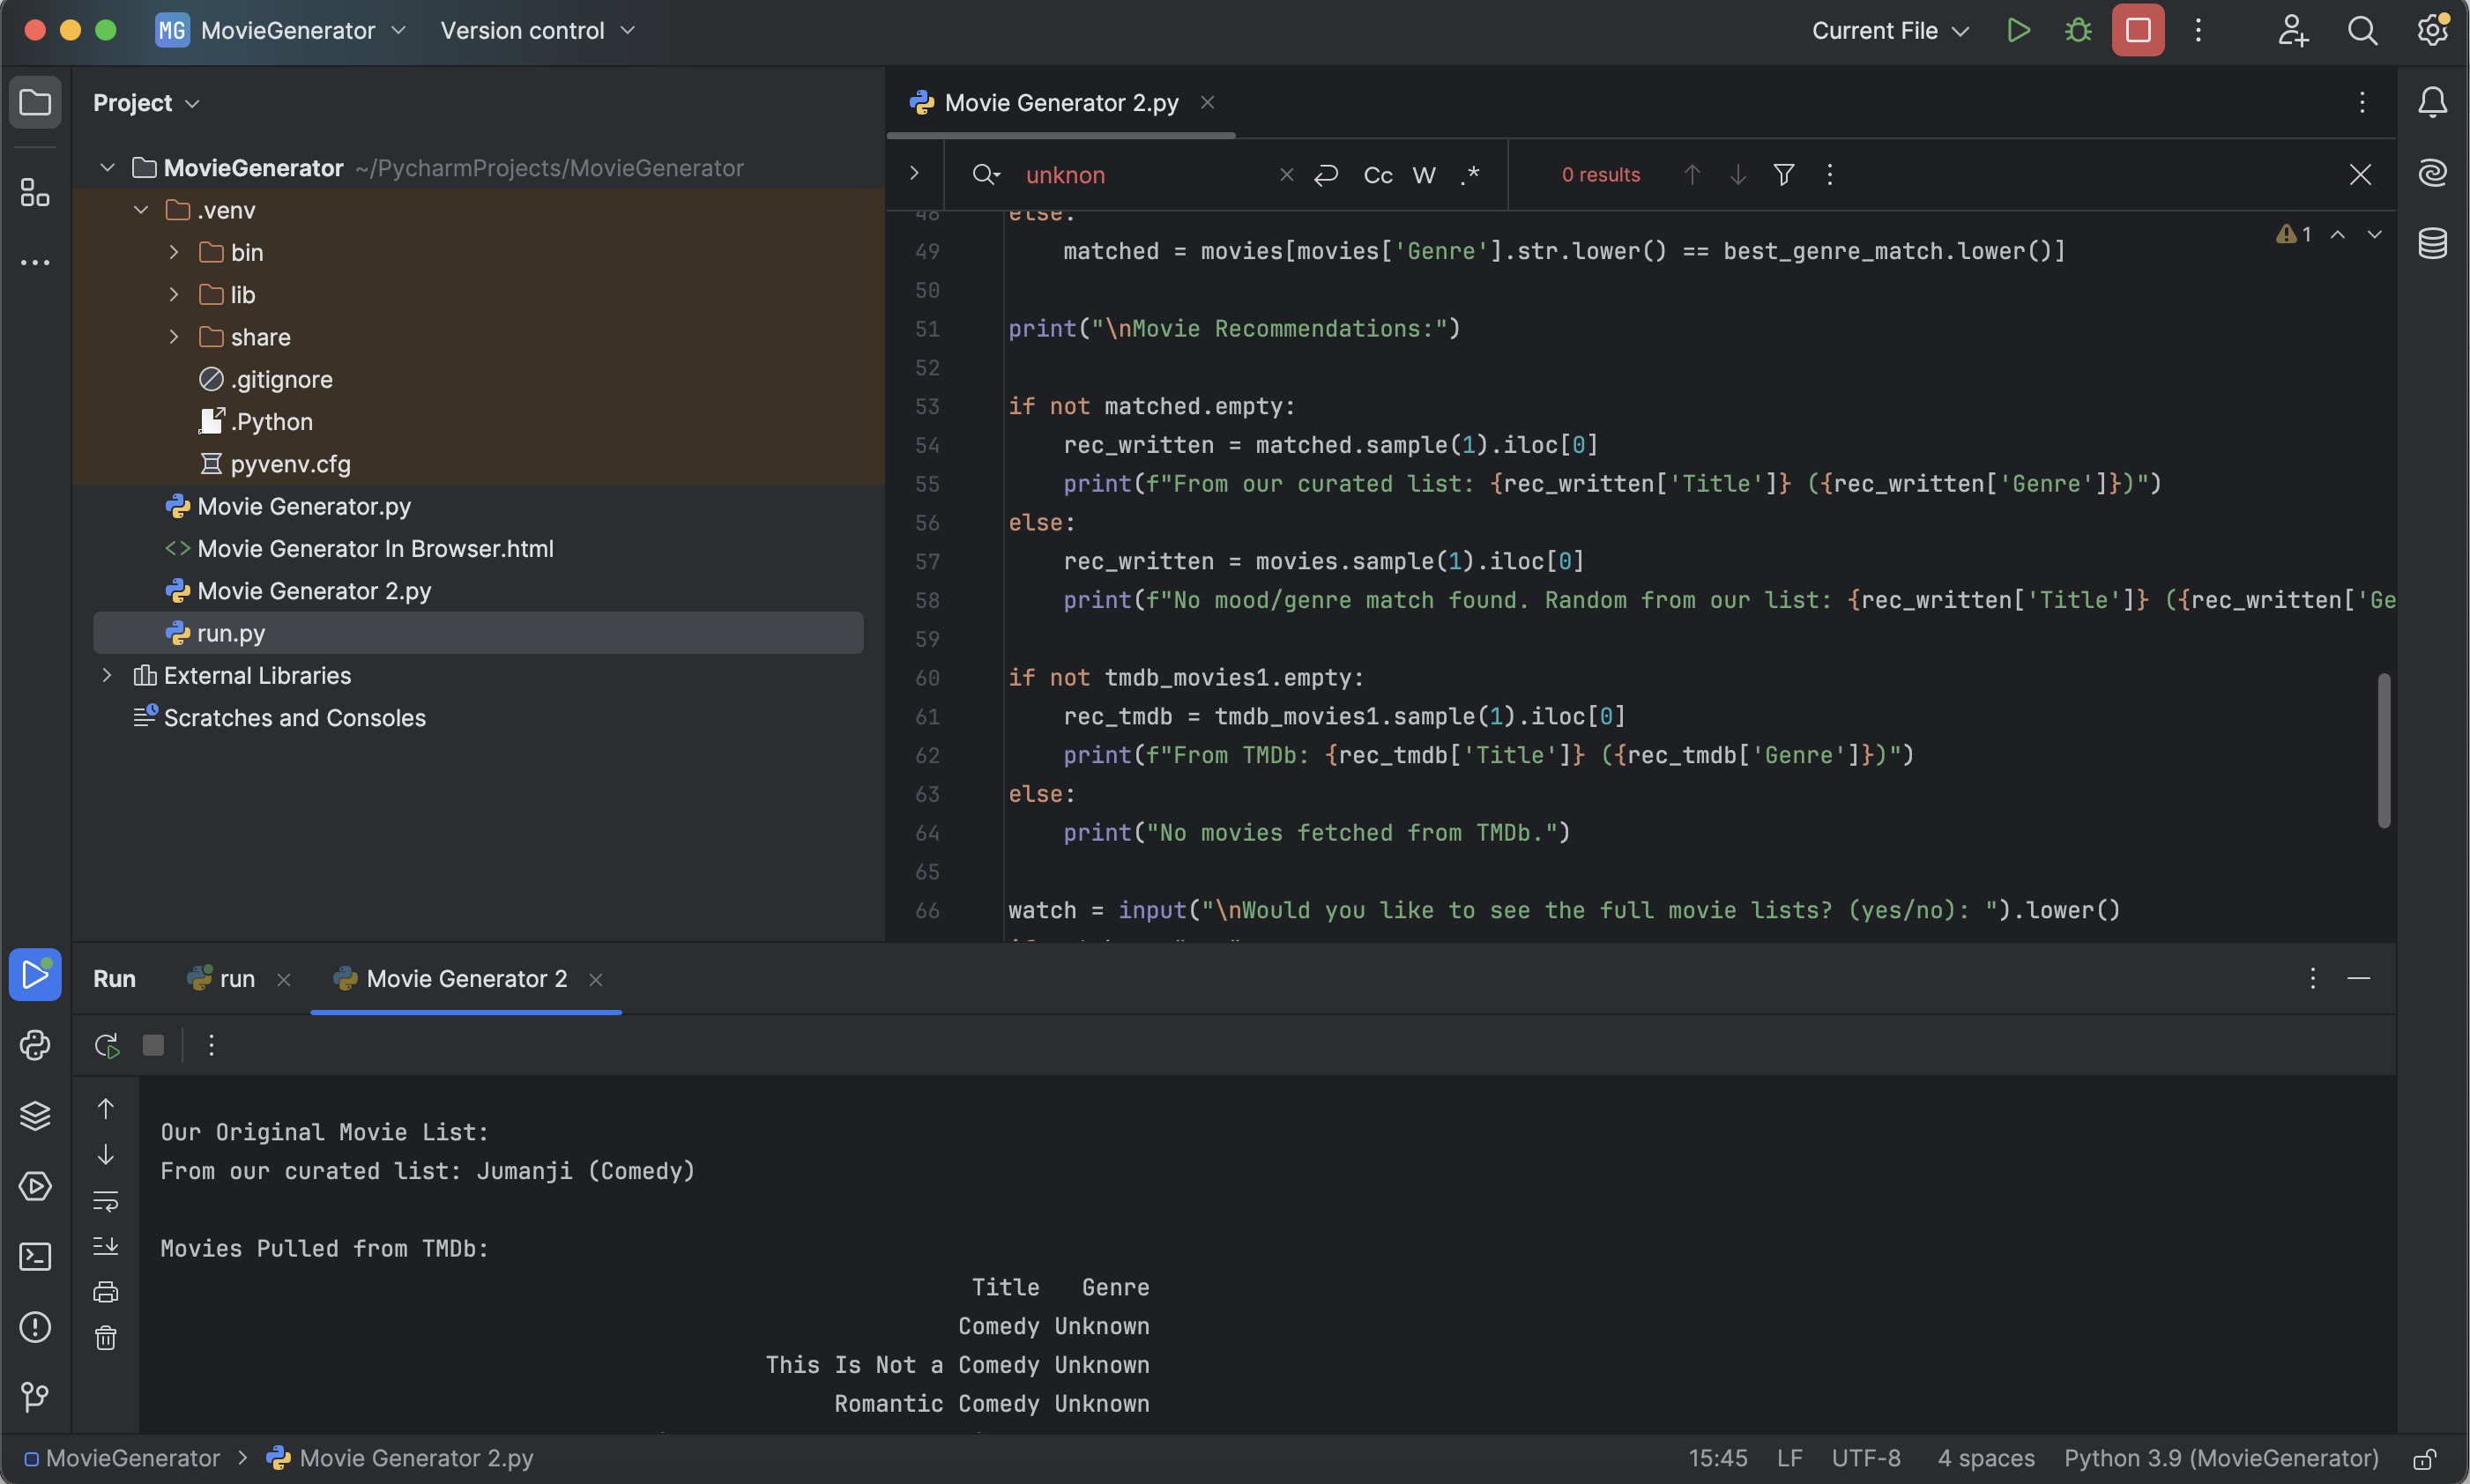Open the Python Packages layers icon
The width and height of the screenshot is (2470, 1484).
(x=35, y=1115)
